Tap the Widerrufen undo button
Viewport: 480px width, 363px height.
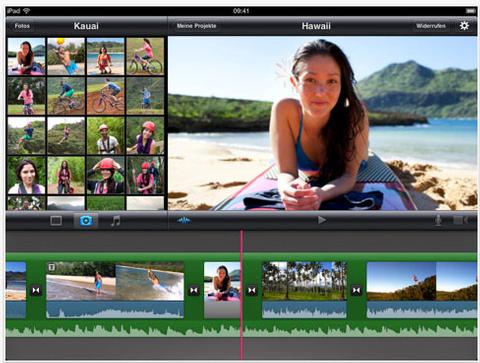point(431,26)
